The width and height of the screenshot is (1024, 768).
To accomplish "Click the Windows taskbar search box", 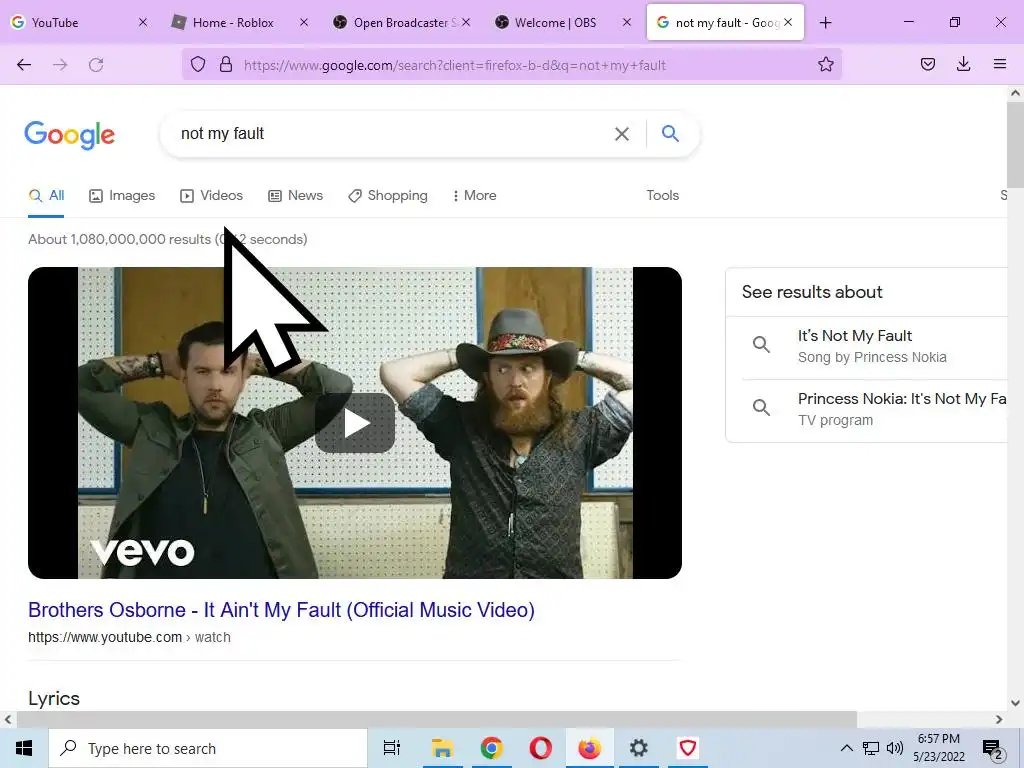I will pyautogui.click(x=208, y=748).
